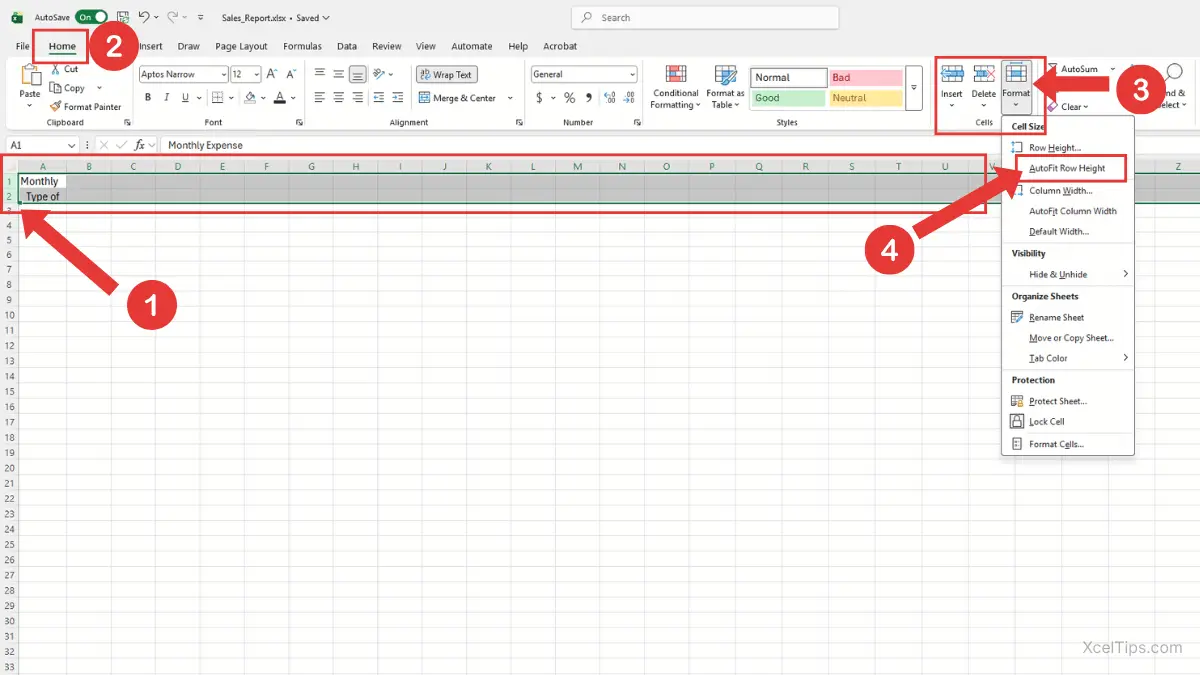The width and height of the screenshot is (1200, 675).
Task: Select AutoFit Row Height menu entry
Action: click(1067, 168)
